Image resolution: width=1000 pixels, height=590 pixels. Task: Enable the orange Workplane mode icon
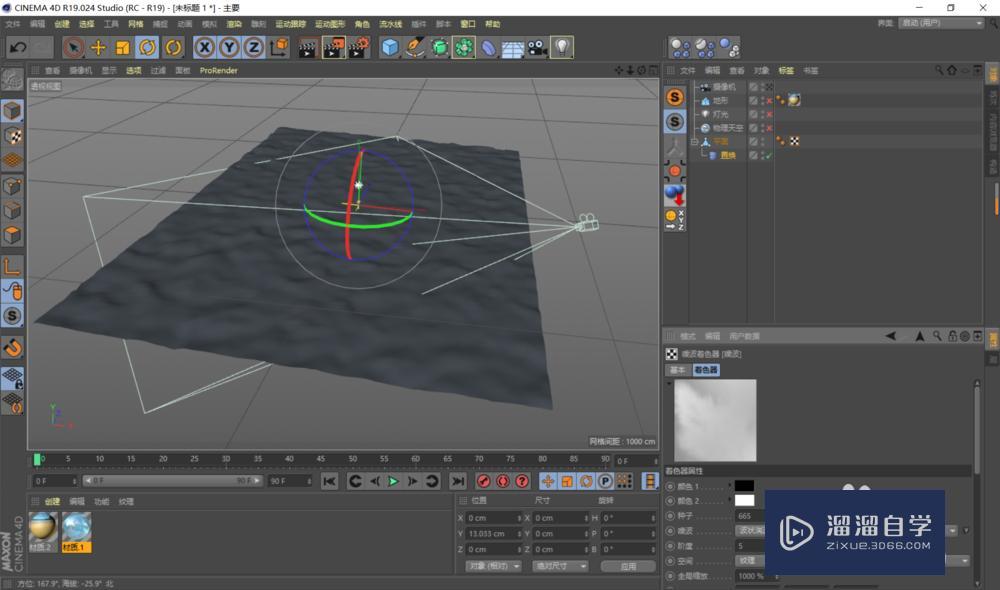(x=12, y=161)
